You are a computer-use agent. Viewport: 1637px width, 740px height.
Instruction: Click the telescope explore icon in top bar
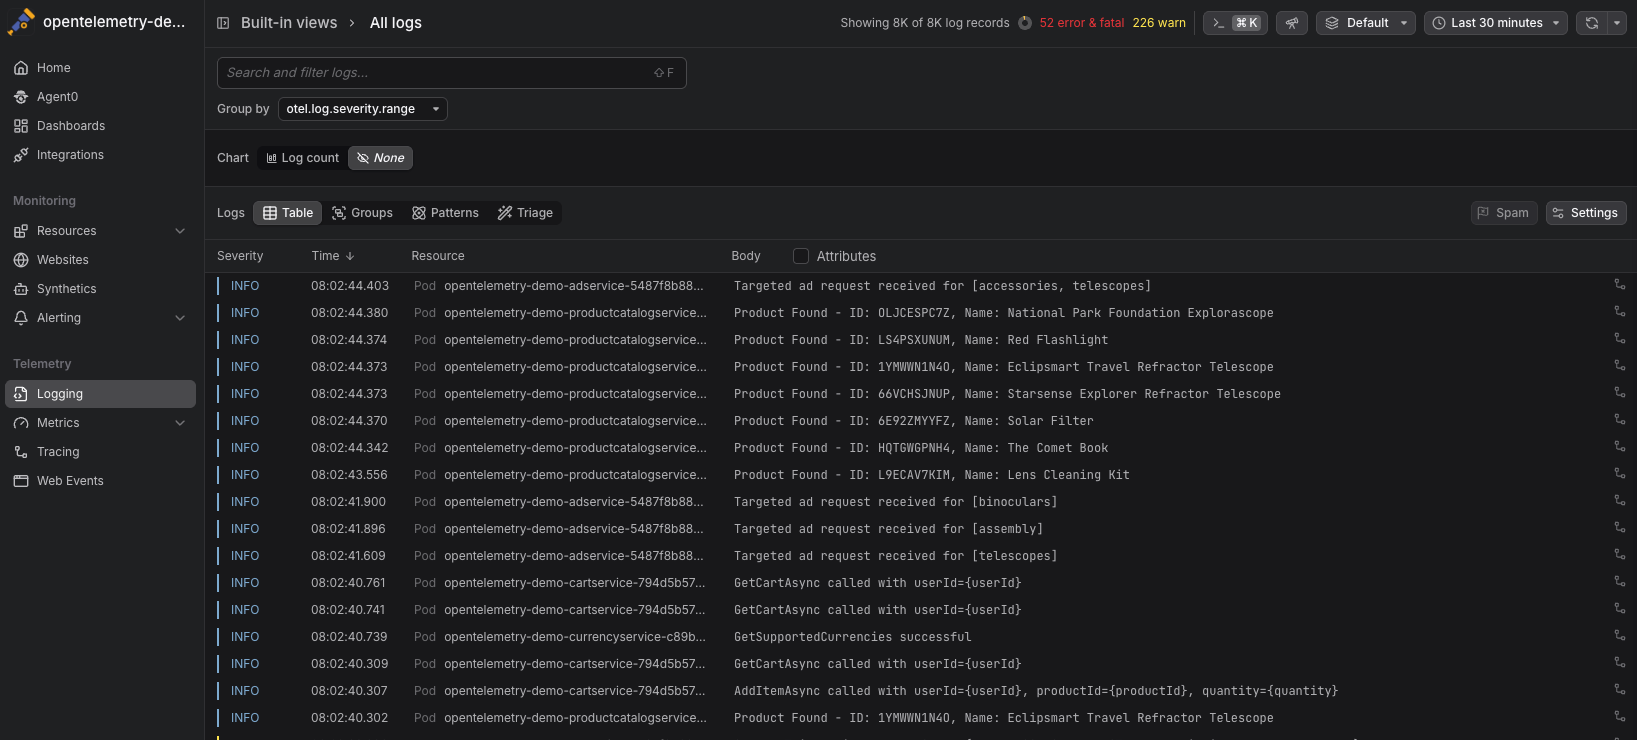pos(1292,23)
